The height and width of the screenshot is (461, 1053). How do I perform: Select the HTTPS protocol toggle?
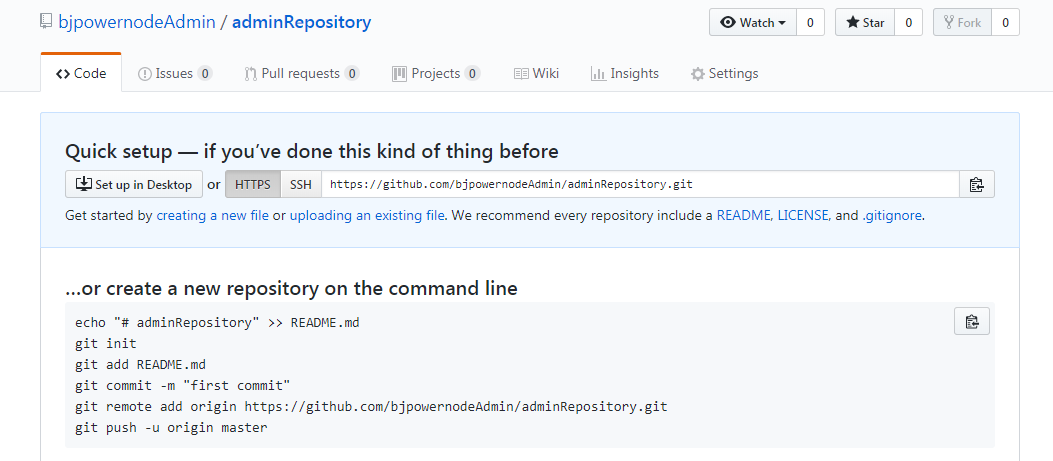pyautogui.click(x=252, y=184)
